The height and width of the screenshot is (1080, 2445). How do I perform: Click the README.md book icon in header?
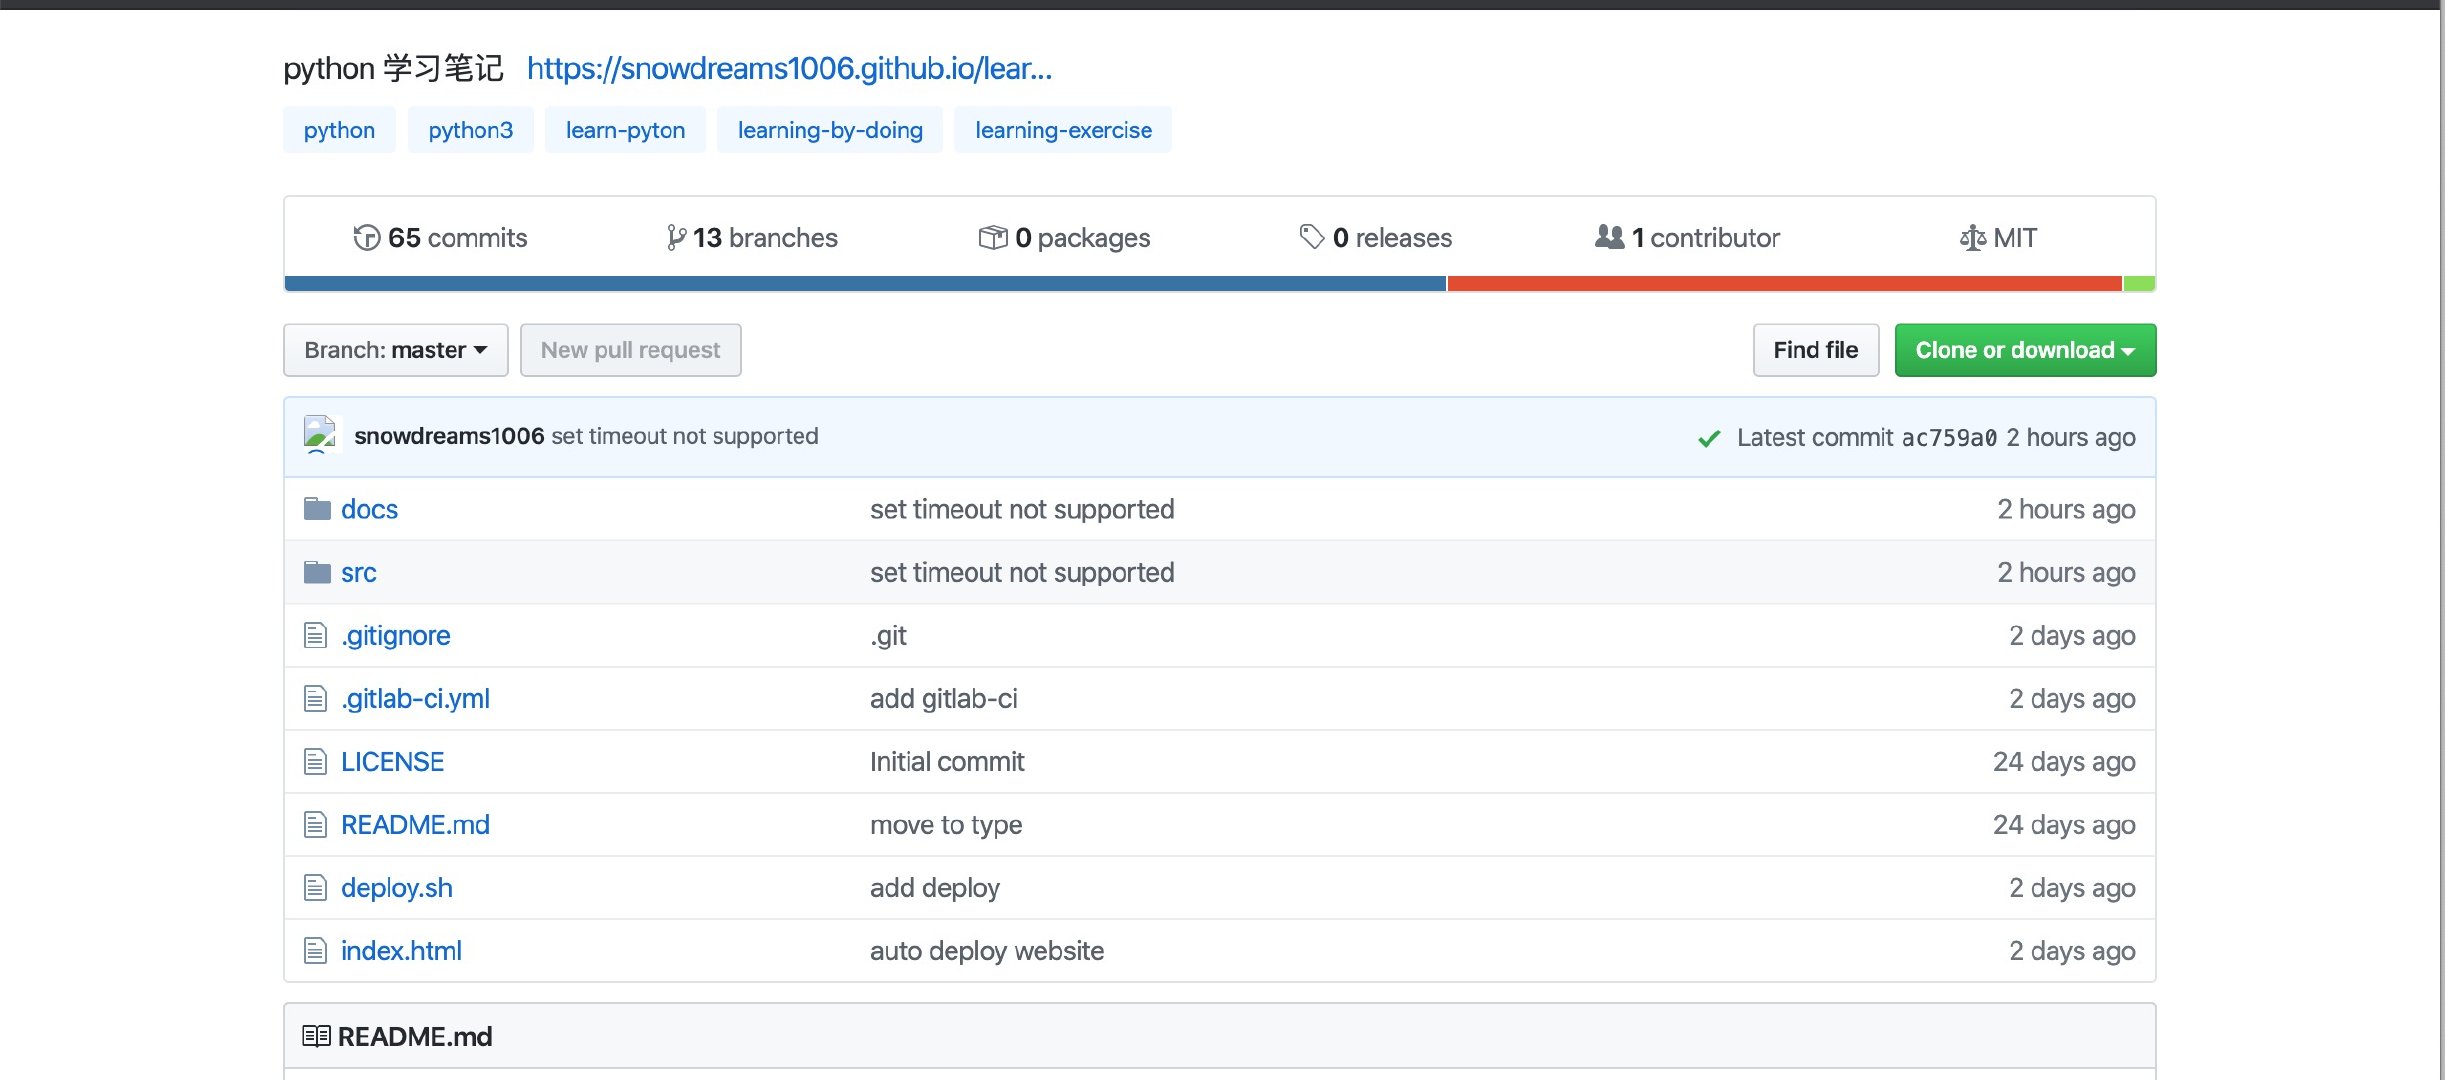(x=316, y=1036)
